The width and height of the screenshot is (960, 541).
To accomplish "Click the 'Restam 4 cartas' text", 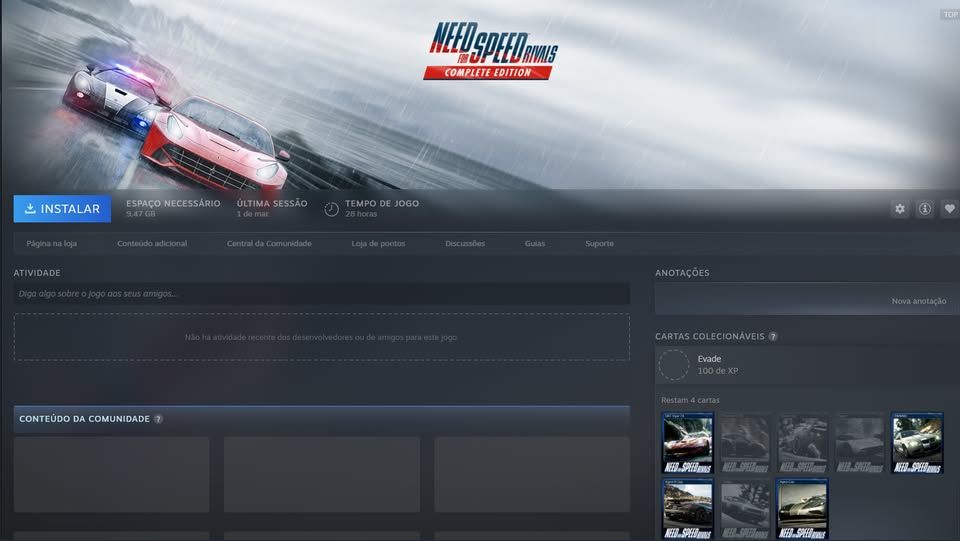I will 690,400.
